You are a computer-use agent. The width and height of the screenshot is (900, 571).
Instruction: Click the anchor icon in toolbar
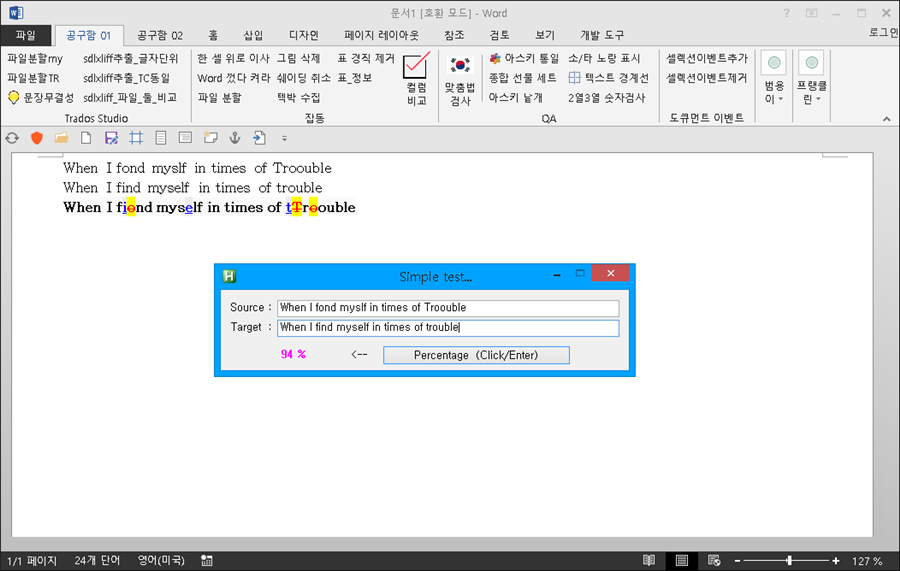235,138
